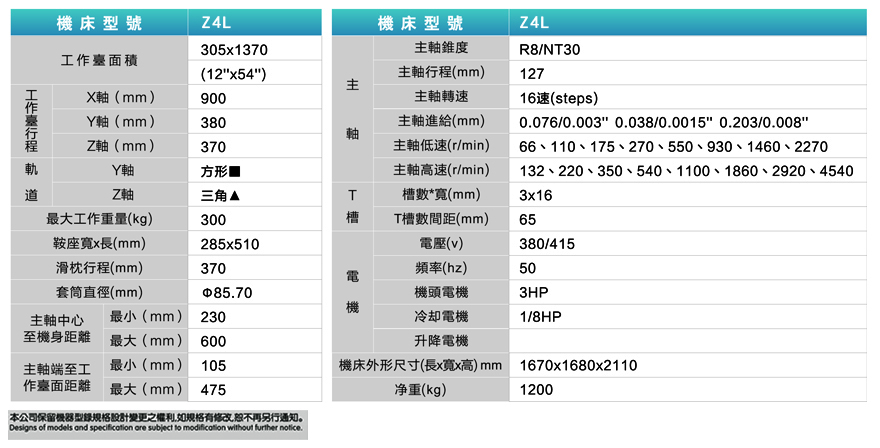Image resolution: width=880 pixels, height=448 pixels.
Task: Select the 主軸高速(r/min) values row
Action: coord(686,171)
